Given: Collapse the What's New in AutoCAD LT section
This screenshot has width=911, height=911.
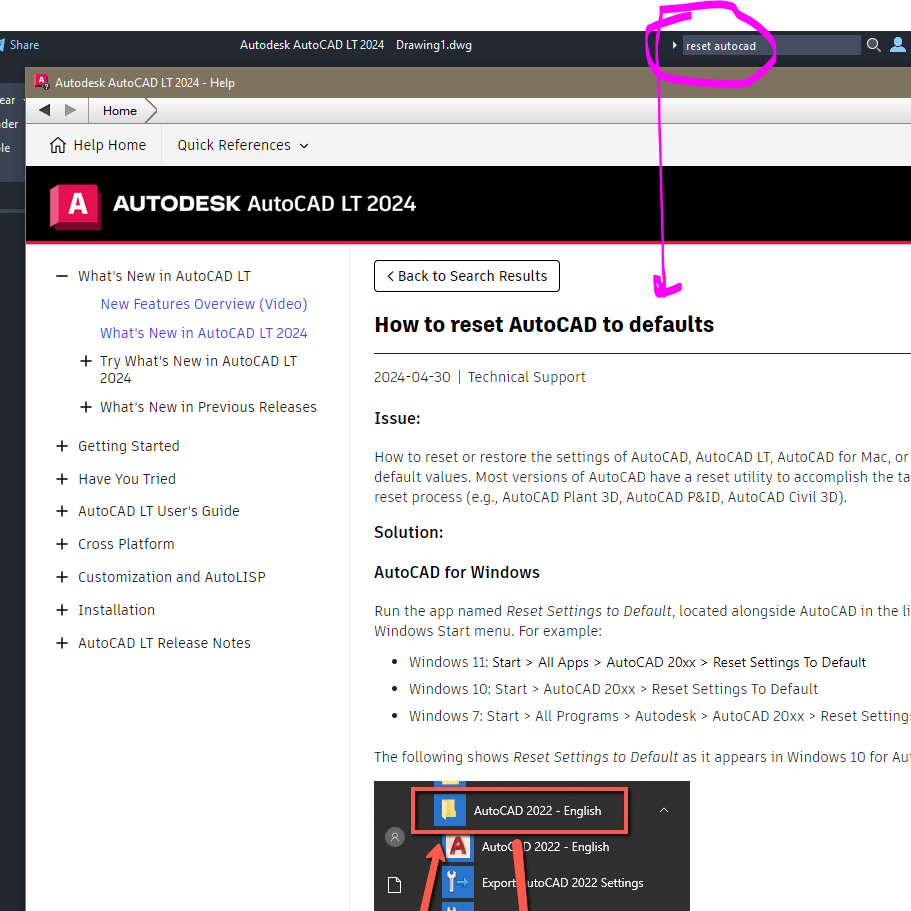Looking at the screenshot, I should pyautogui.click(x=62, y=276).
